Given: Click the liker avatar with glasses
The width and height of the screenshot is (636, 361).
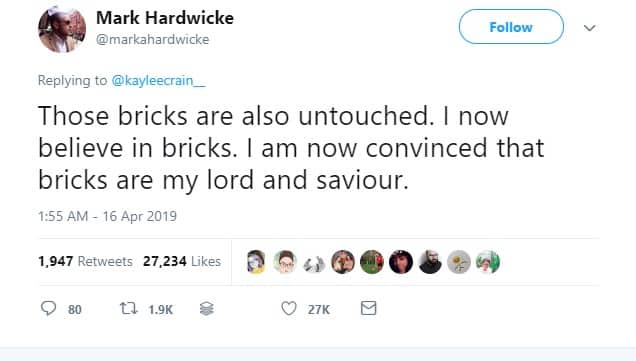Looking at the screenshot, I should point(285,262).
